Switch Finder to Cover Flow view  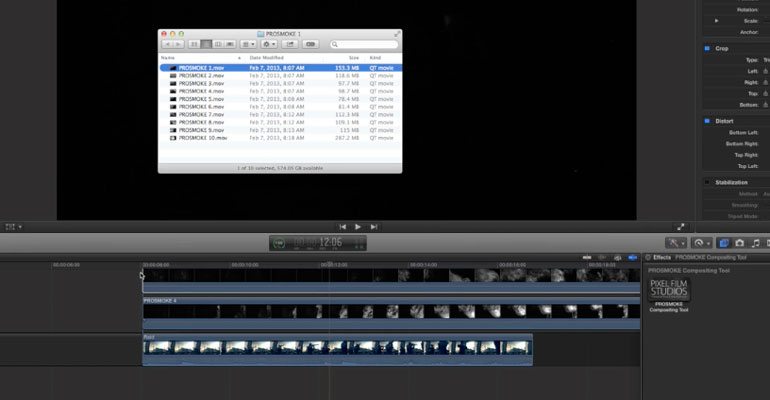(x=230, y=44)
